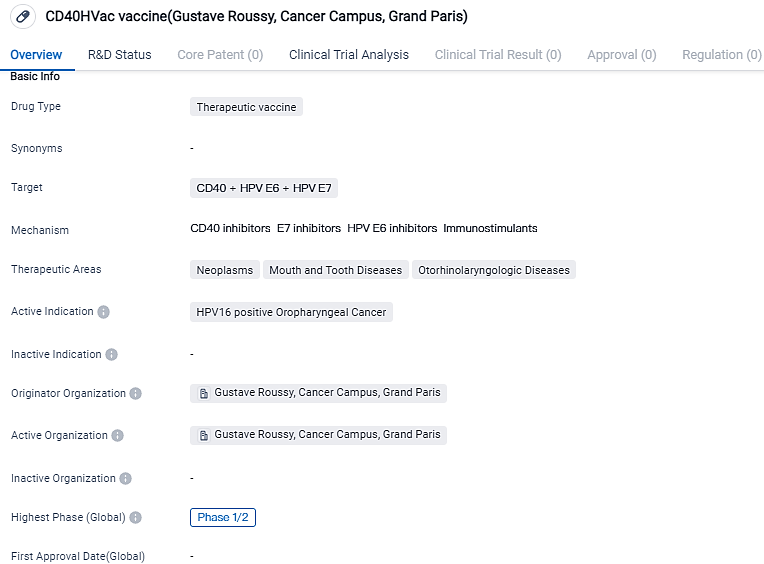764x564 pixels.
Task: Click the CD40 + HPV E6 + HPV E7 target tag
Action: pyautogui.click(x=264, y=188)
